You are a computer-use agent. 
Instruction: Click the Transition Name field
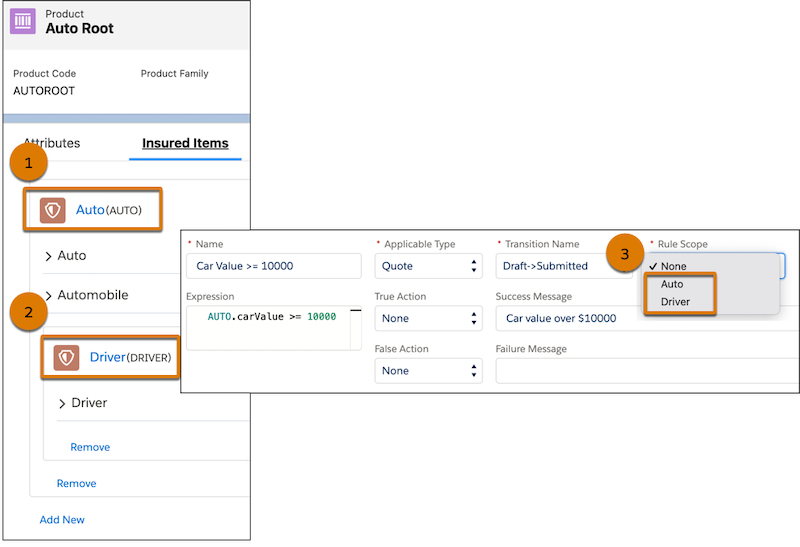coord(564,266)
